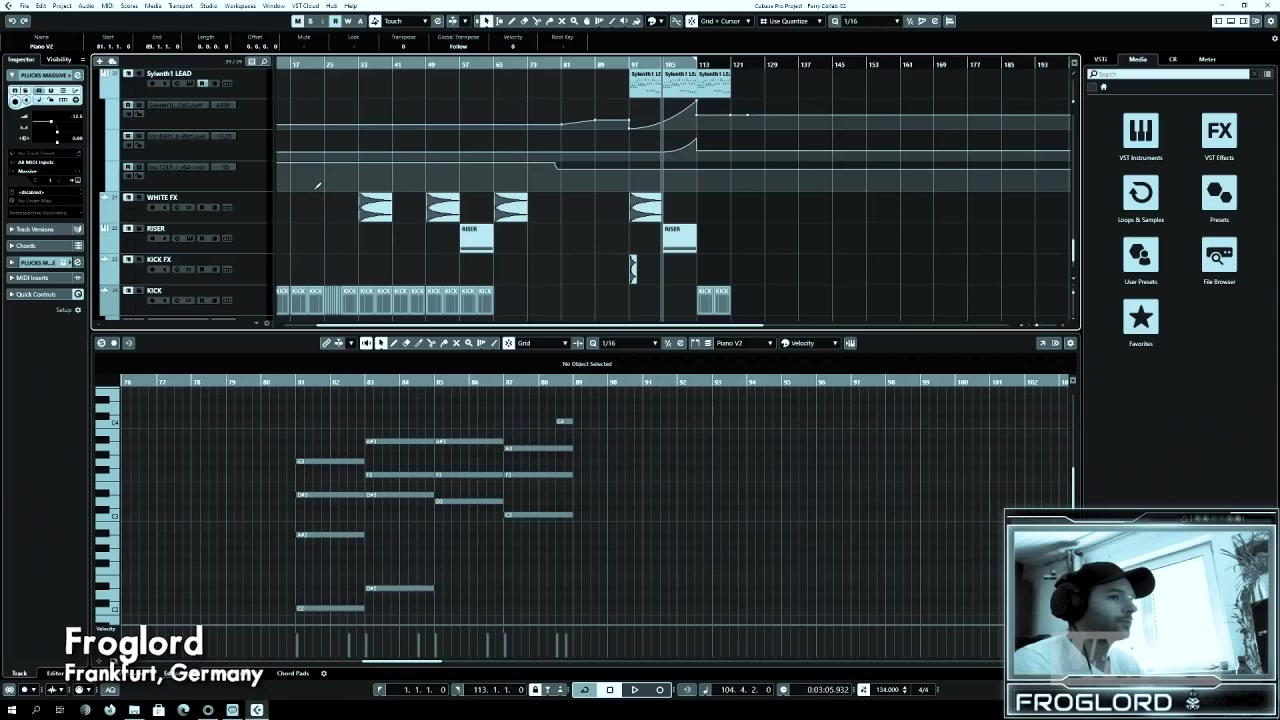Expand the Chords inspector section
The image size is (1280, 720).
click(46, 245)
